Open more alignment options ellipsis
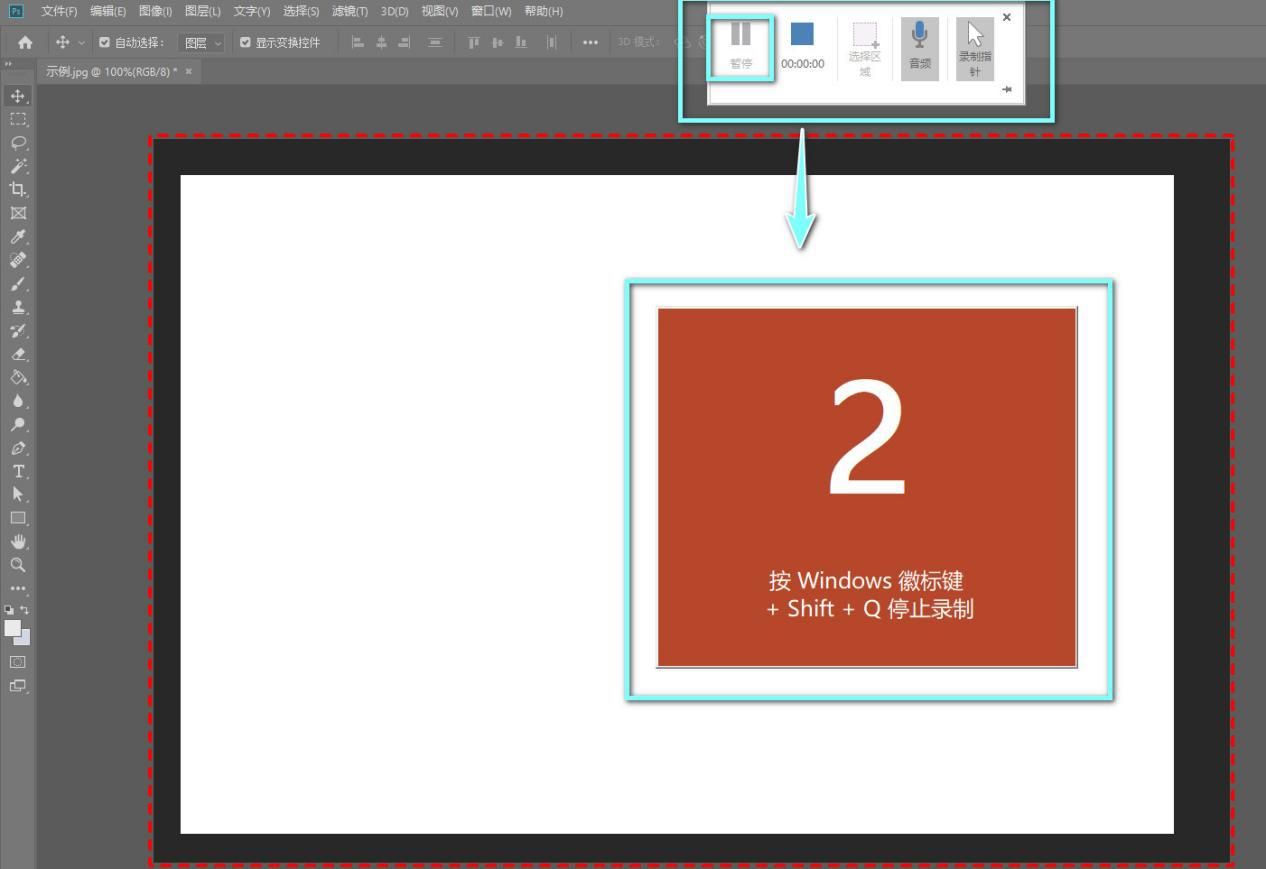1266x869 pixels. click(x=590, y=43)
